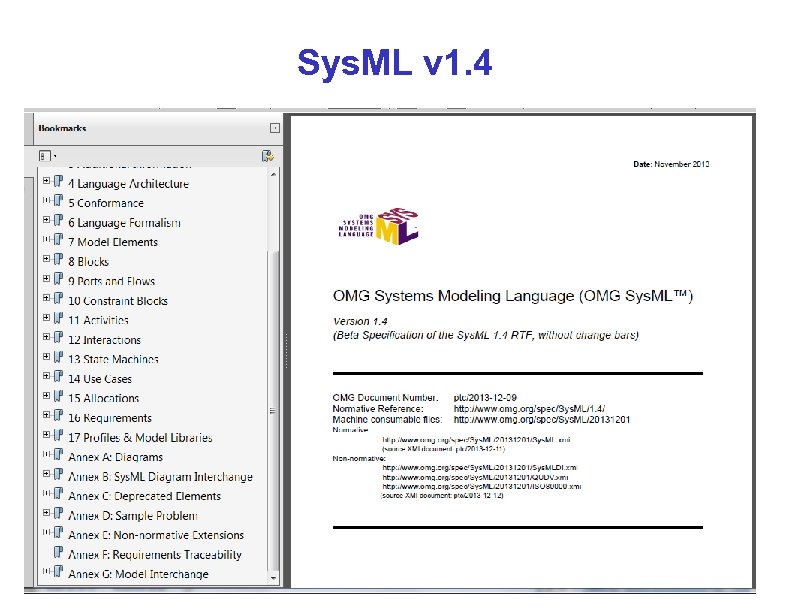
Task: Open the 14 Use Cases bookmark
Action: tap(100, 379)
